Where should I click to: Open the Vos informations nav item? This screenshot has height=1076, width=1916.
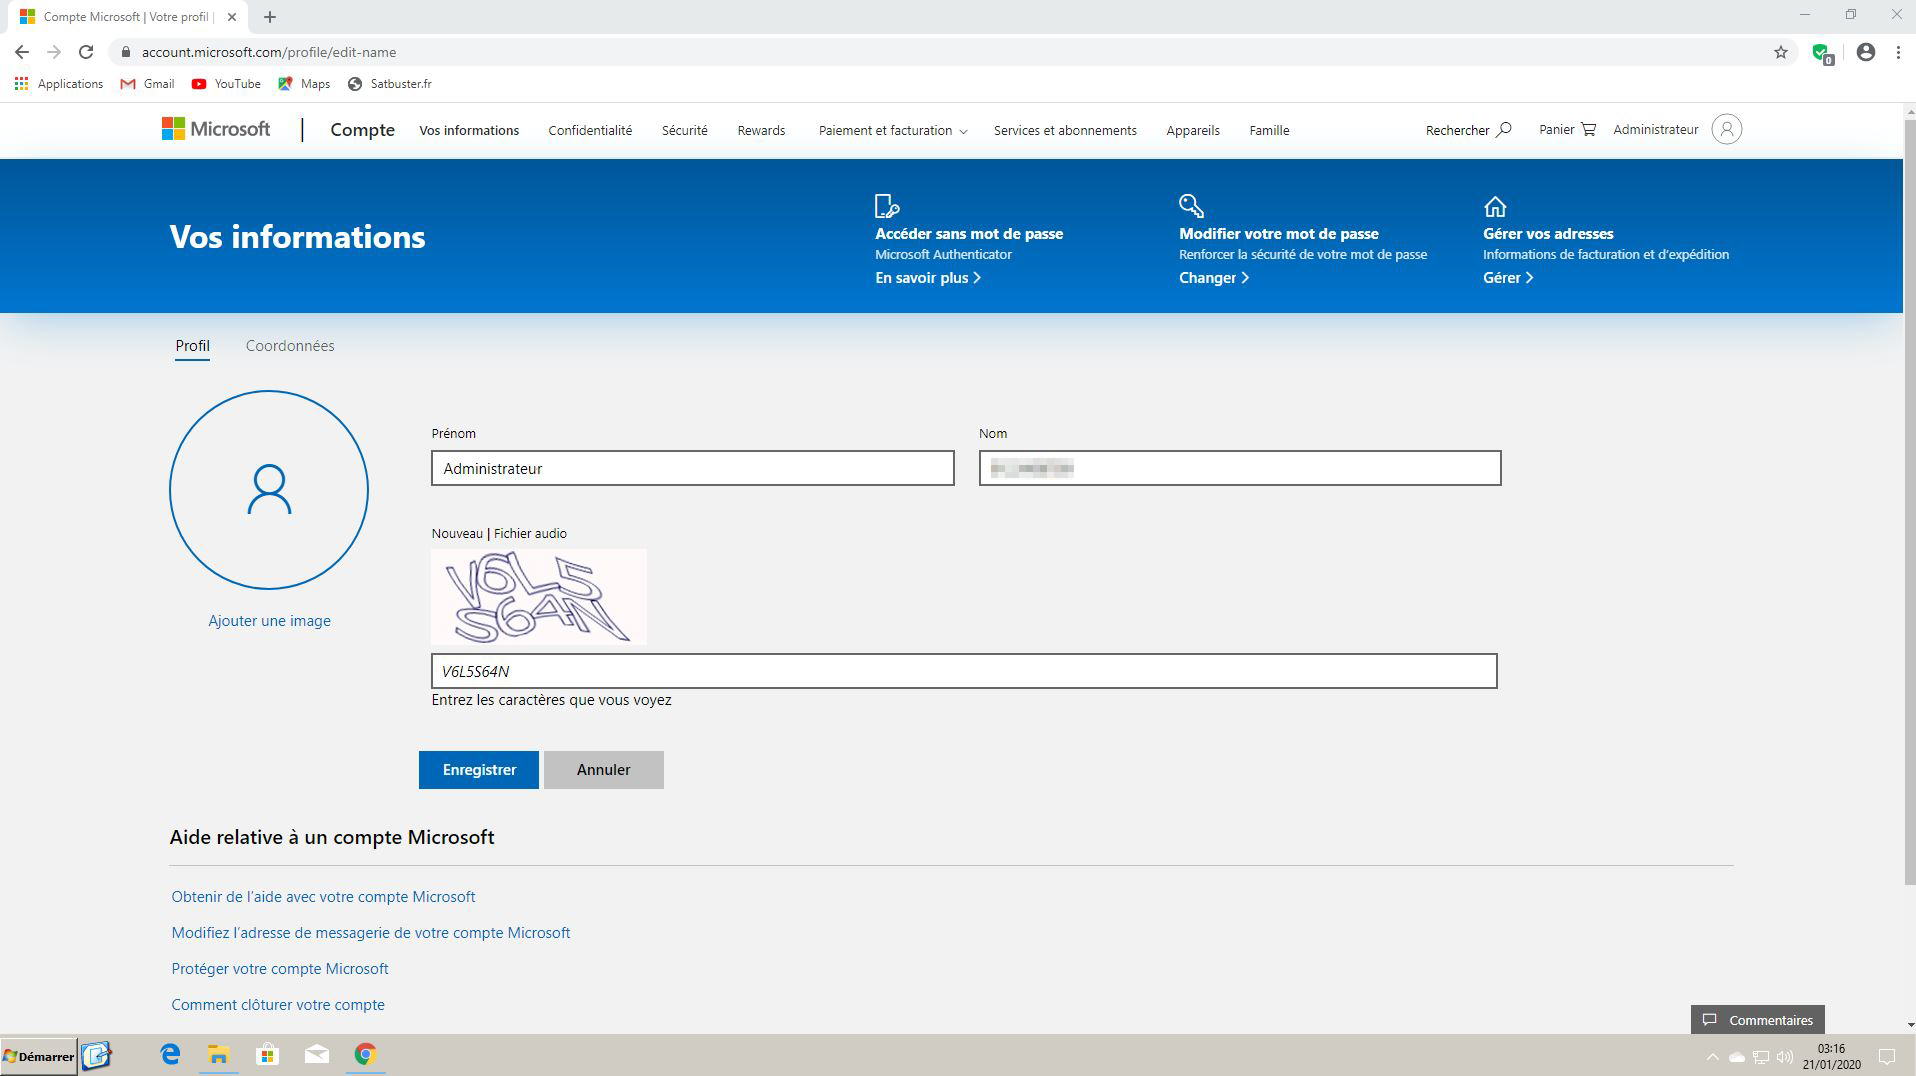point(469,130)
